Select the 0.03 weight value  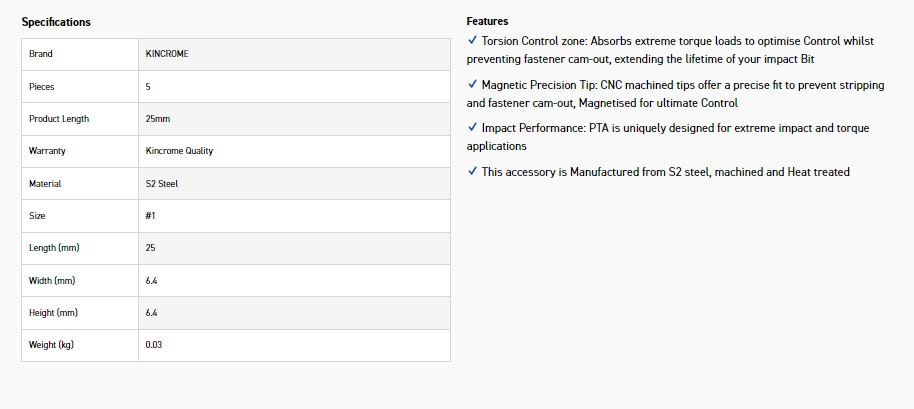tap(153, 345)
